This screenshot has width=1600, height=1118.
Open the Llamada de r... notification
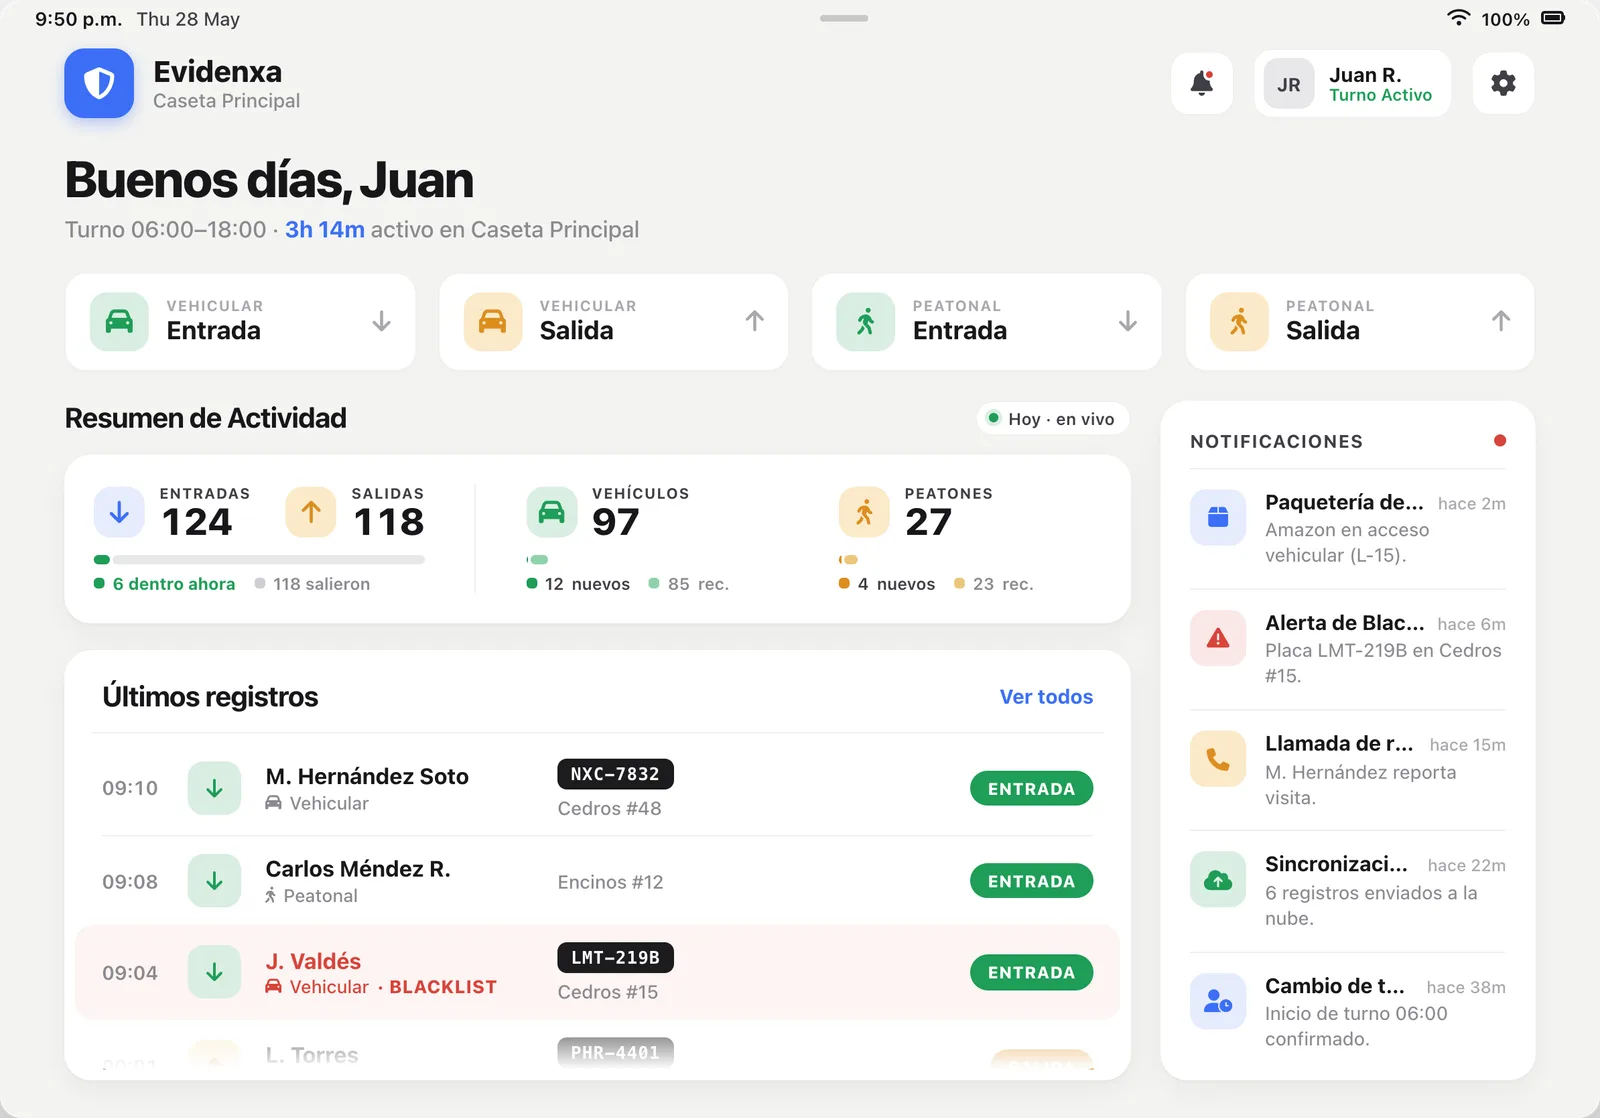1347,770
